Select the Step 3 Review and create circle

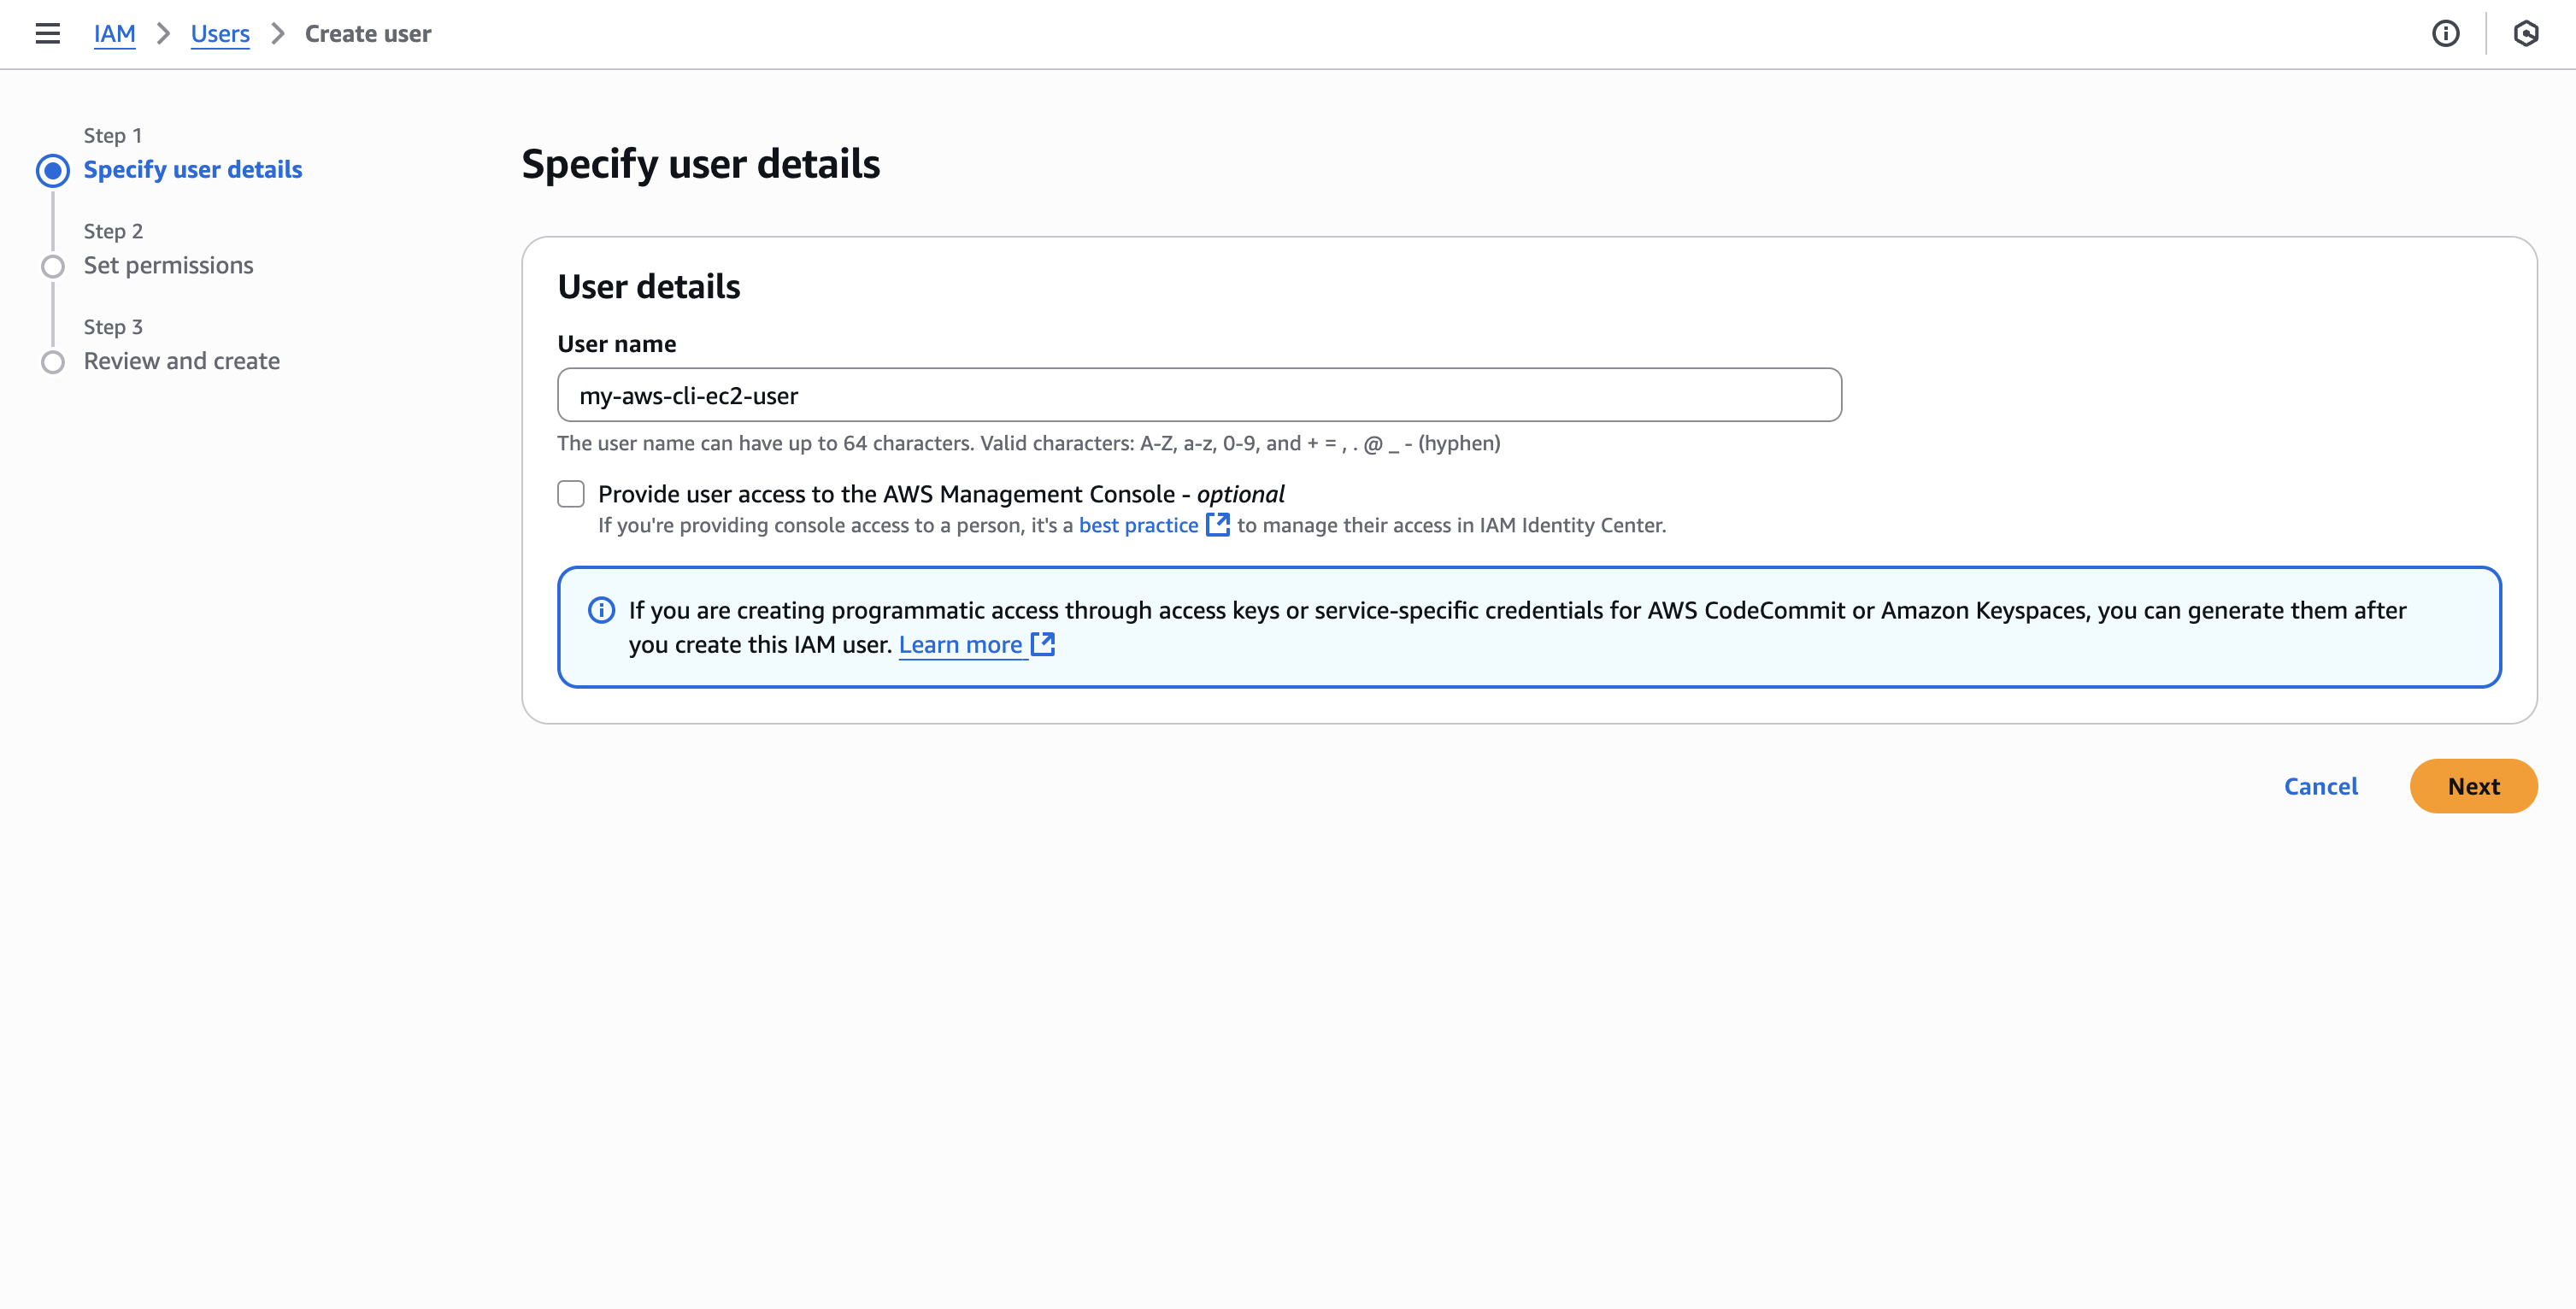pyautogui.click(x=53, y=362)
